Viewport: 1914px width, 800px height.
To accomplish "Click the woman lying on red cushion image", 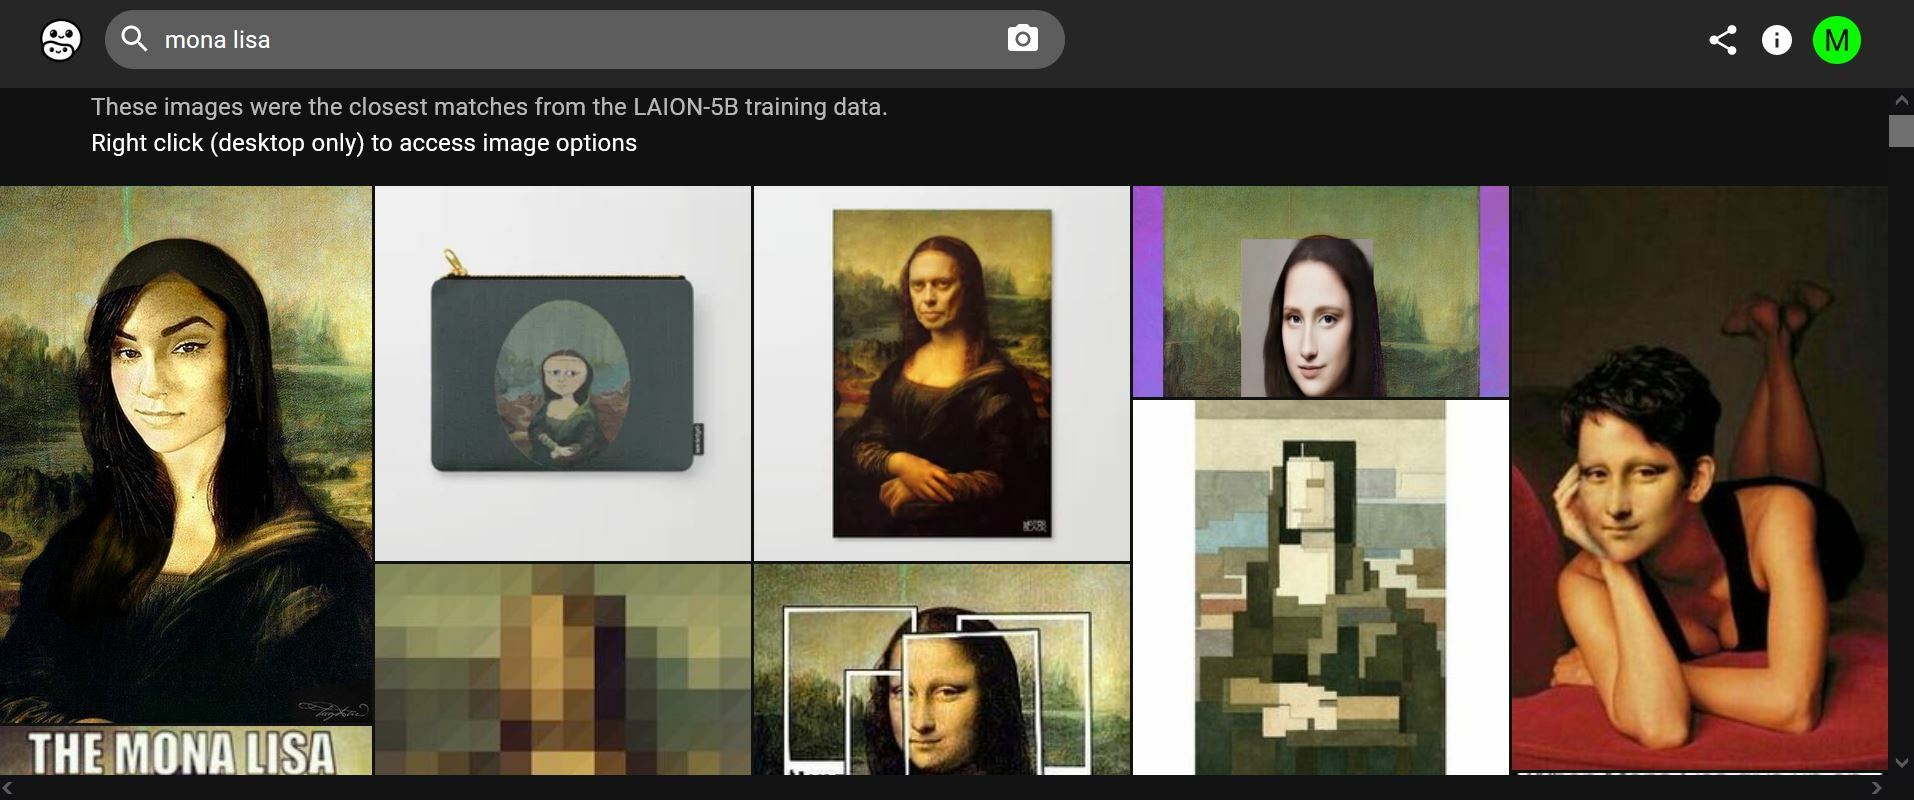I will [x=1699, y=480].
